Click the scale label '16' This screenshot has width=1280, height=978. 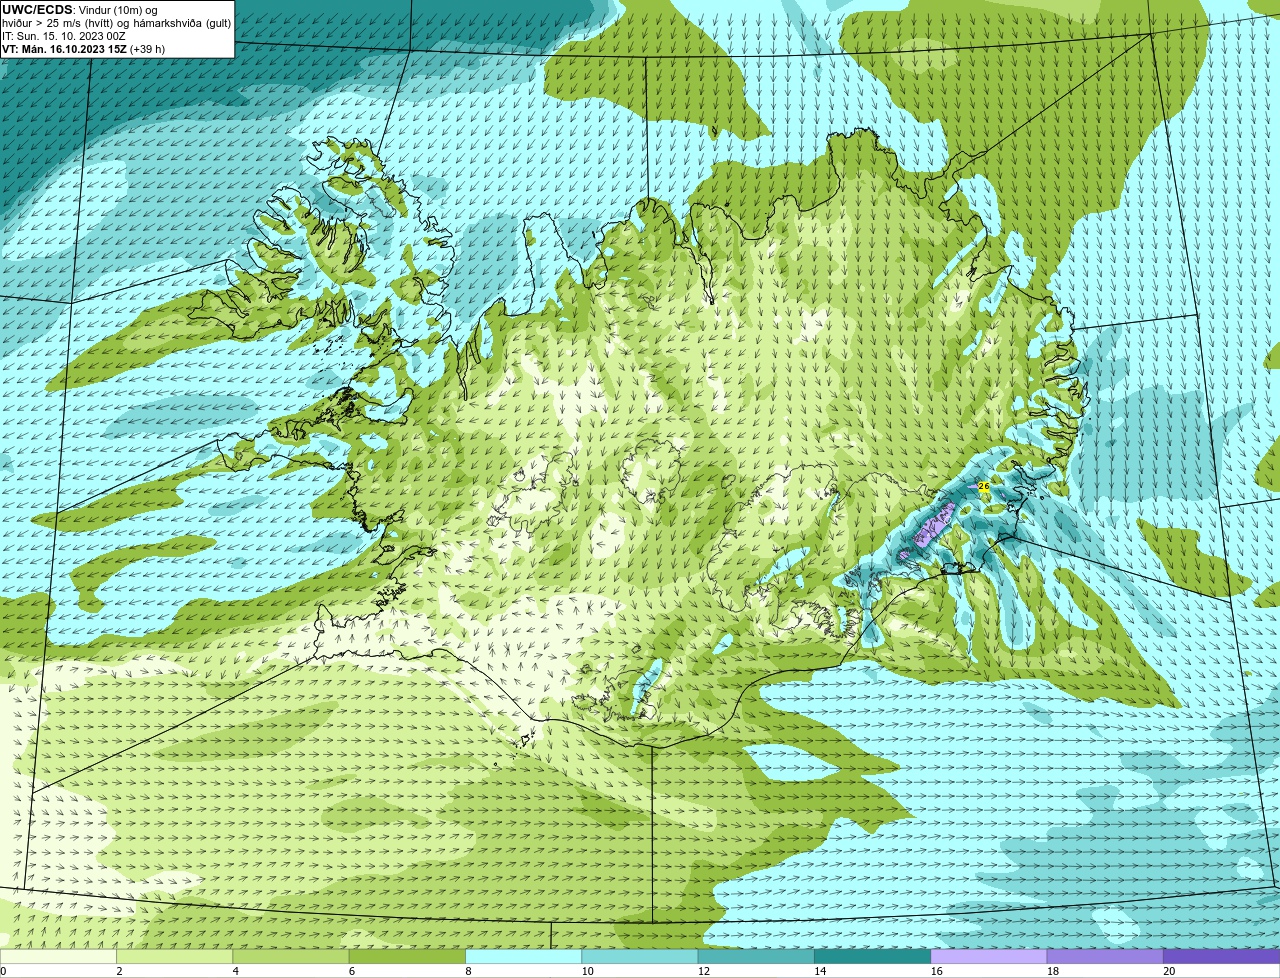click(x=936, y=971)
